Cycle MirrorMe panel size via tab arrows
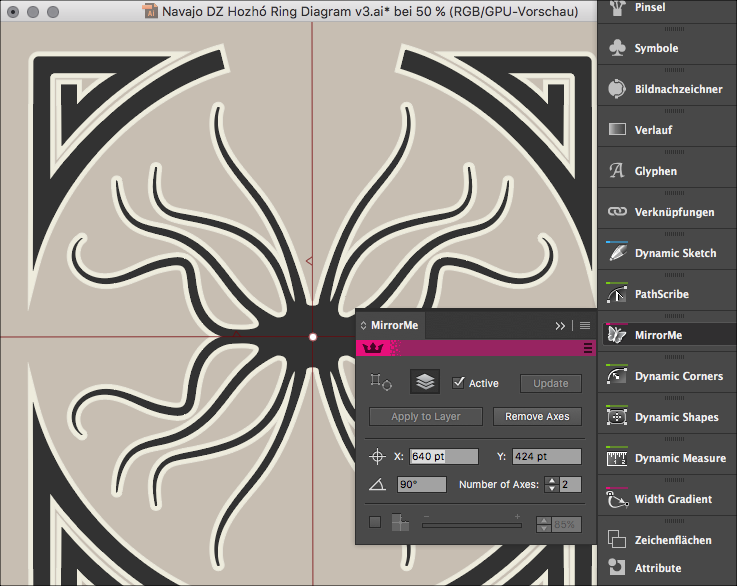This screenshot has height=586, width=737. pyautogui.click(x=363, y=325)
